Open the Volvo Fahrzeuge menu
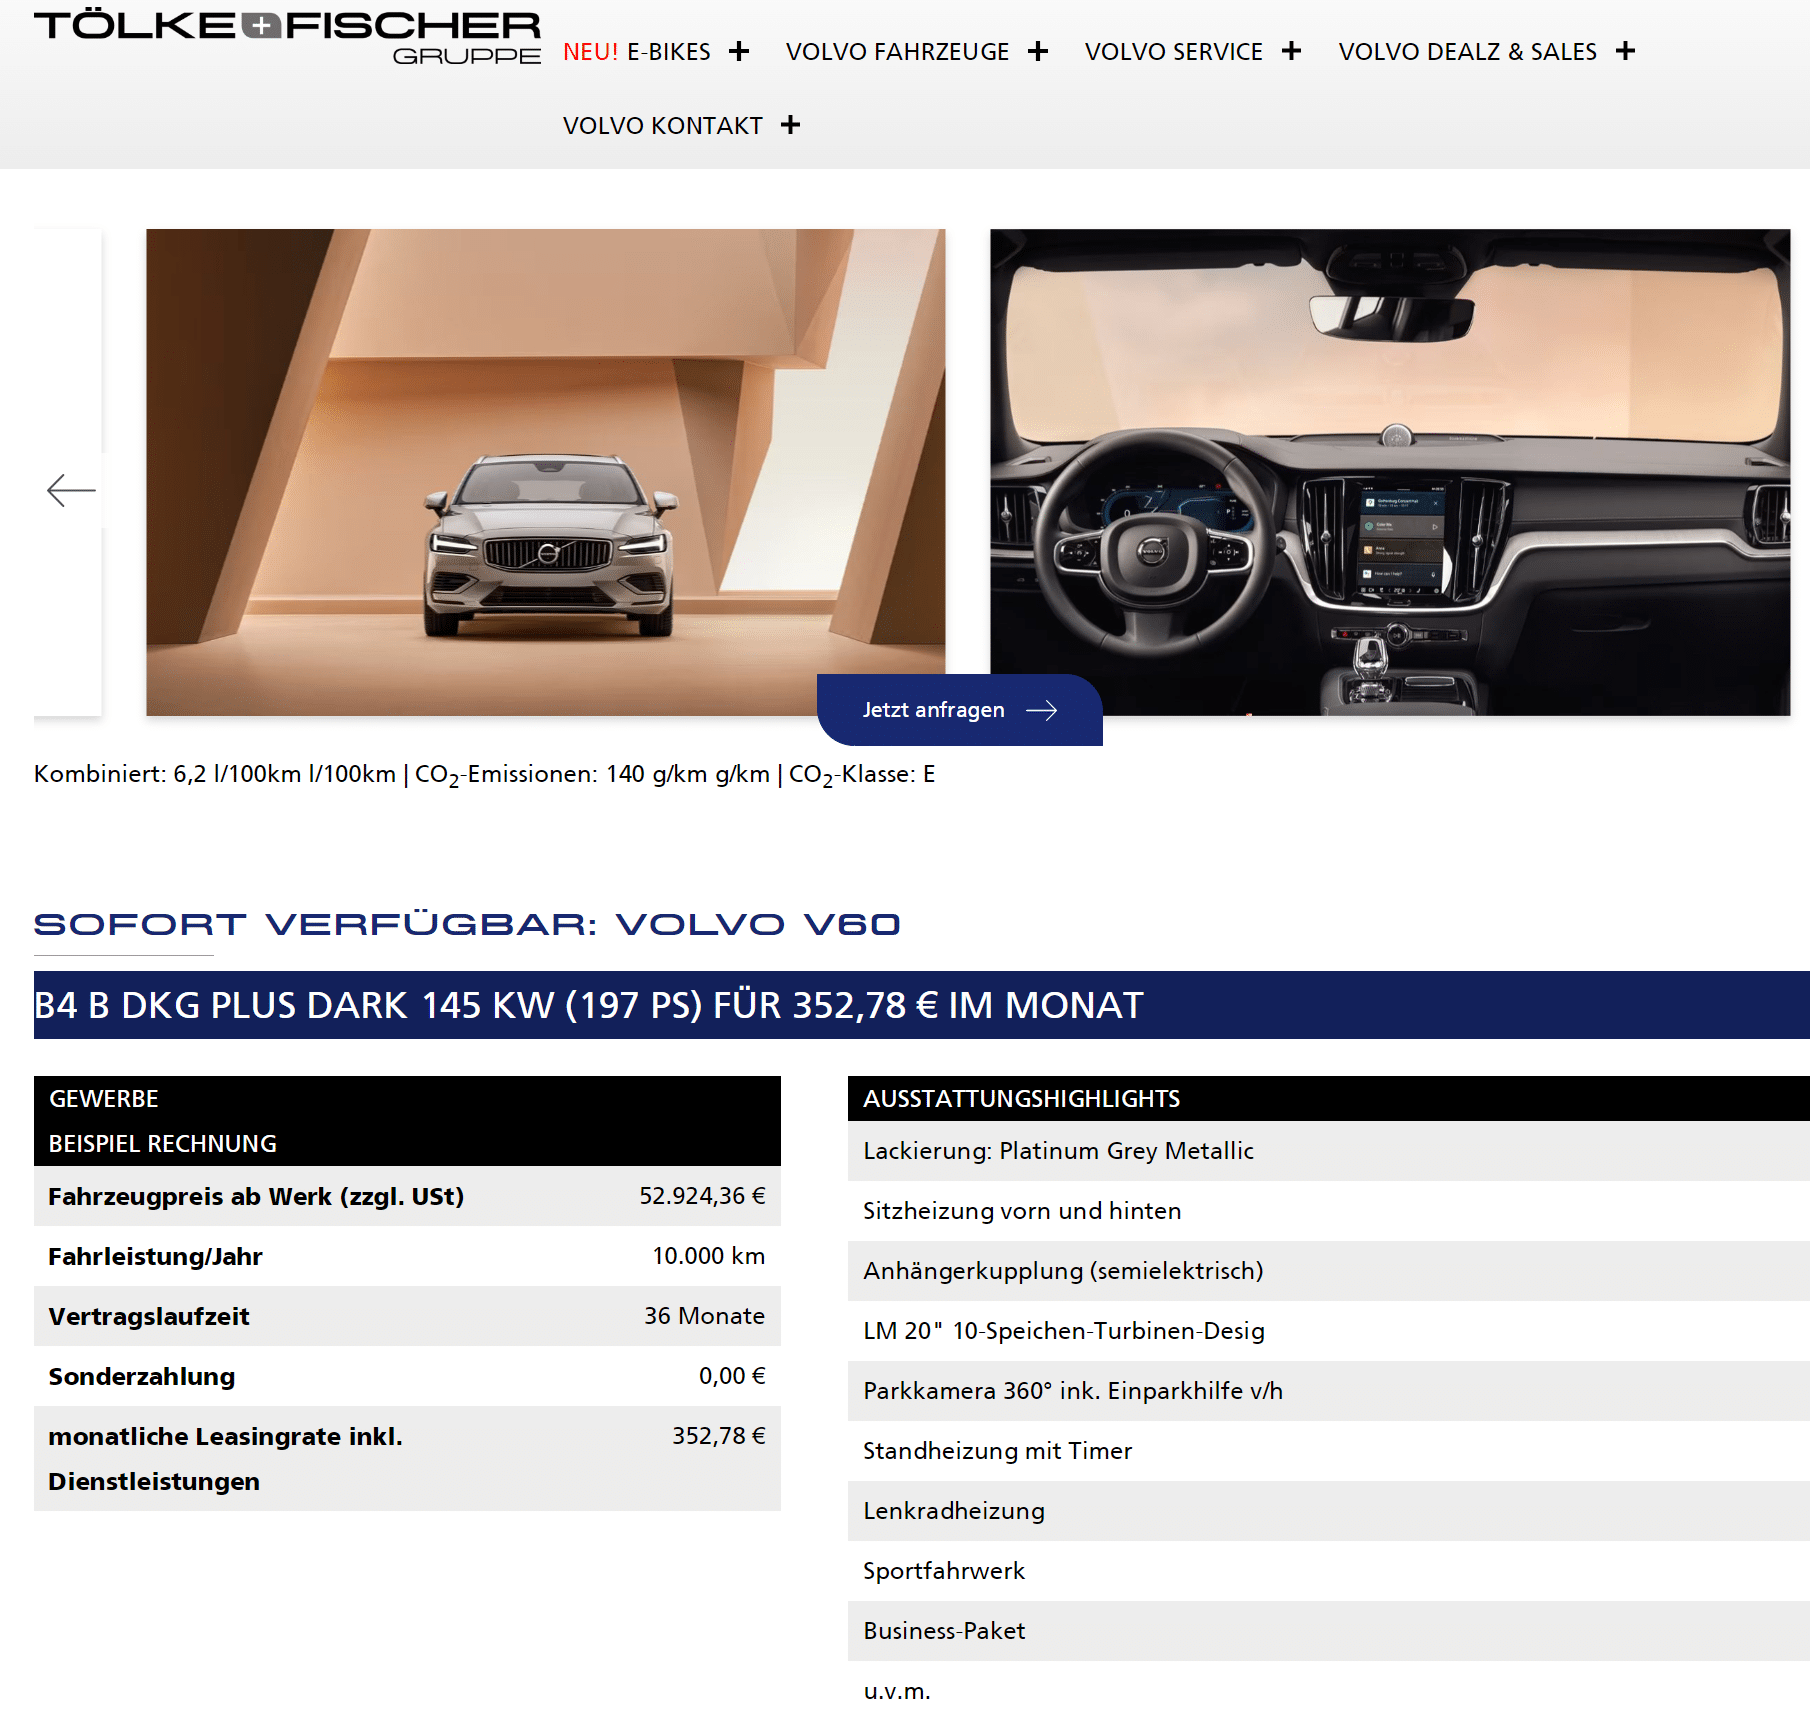Image resolution: width=1810 pixels, height=1728 pixels. coord(898,52)
